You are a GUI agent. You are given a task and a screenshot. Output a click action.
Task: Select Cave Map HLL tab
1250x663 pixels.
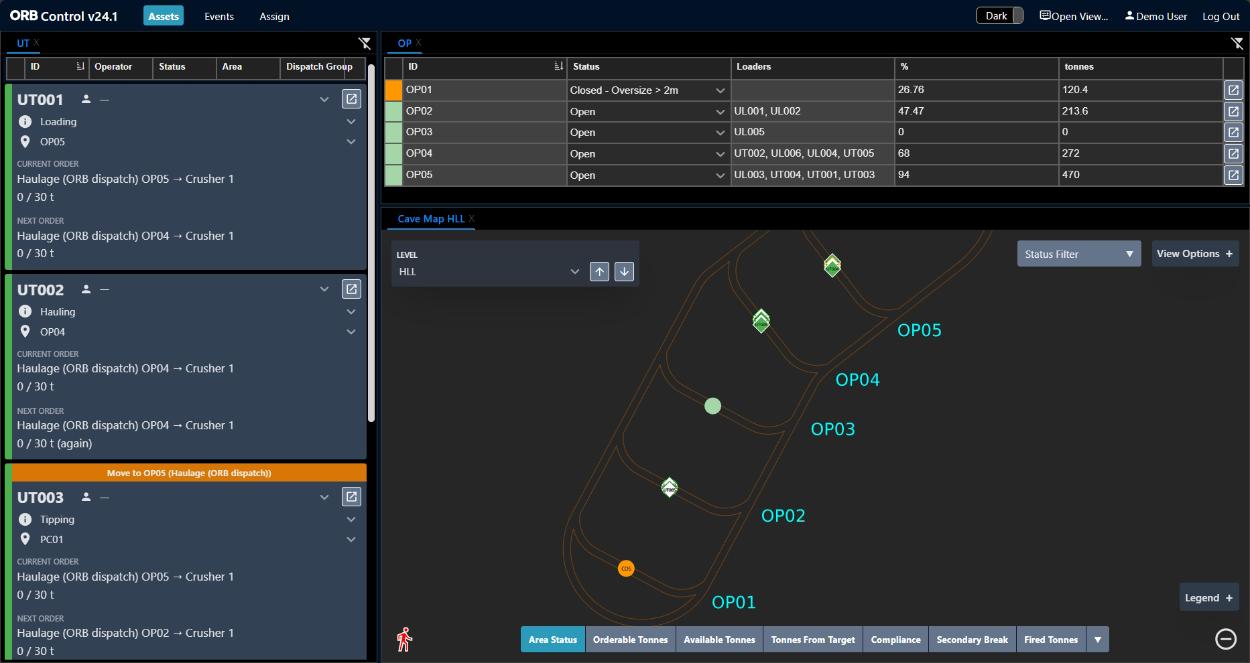coord(431,219)
